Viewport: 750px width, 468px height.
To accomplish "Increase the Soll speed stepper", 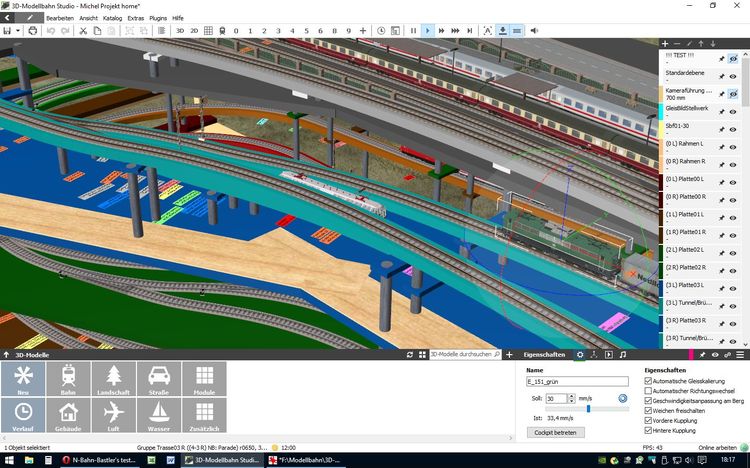I will 573,395.
